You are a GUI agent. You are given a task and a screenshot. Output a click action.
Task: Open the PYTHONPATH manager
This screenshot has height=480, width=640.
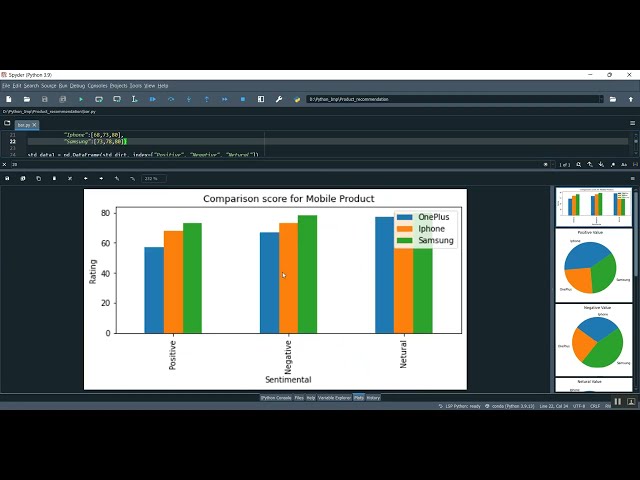[x=297, y=99]
